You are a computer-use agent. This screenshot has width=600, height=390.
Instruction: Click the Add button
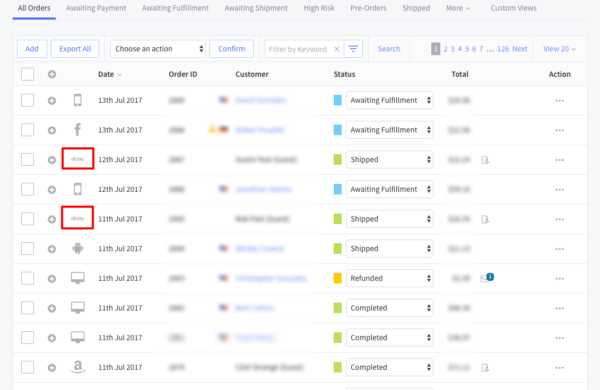pyautogui.click(x=32, y=49)
